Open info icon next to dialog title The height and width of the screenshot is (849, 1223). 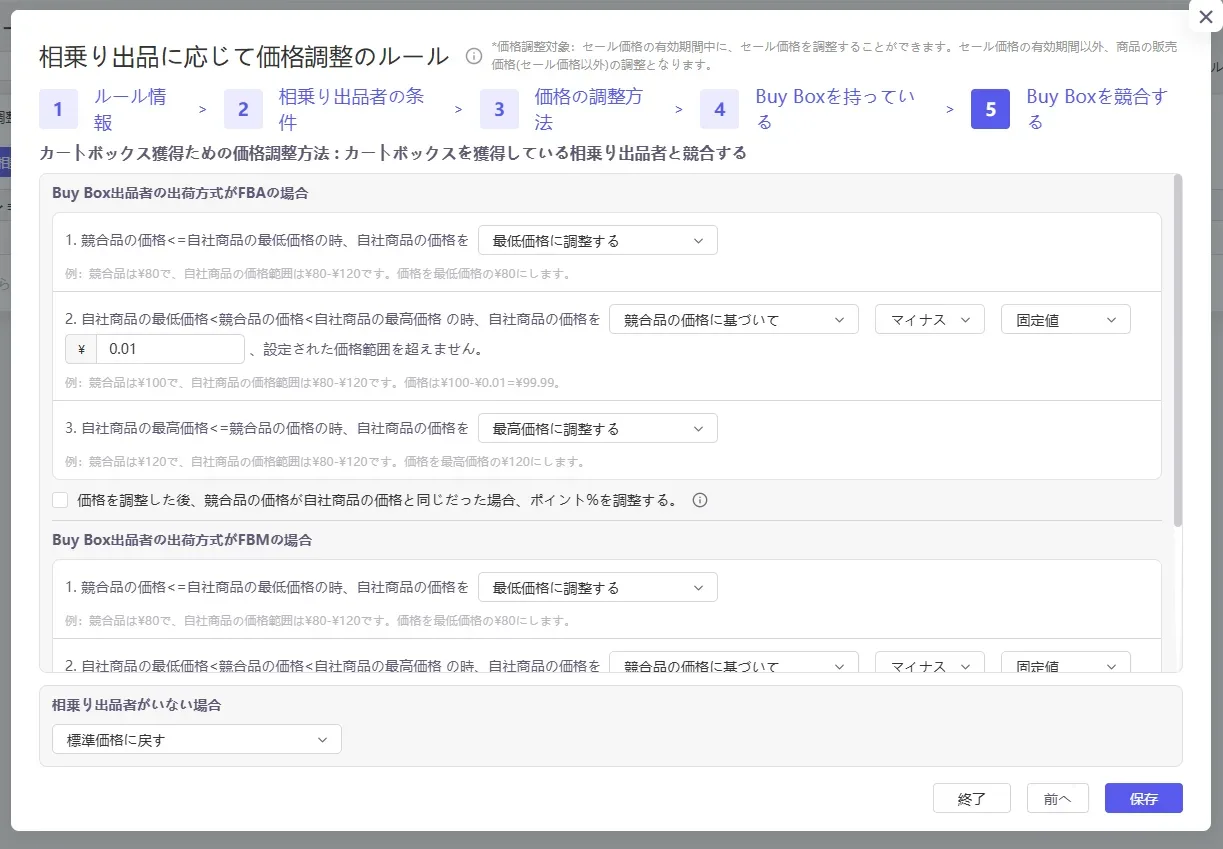474,56
